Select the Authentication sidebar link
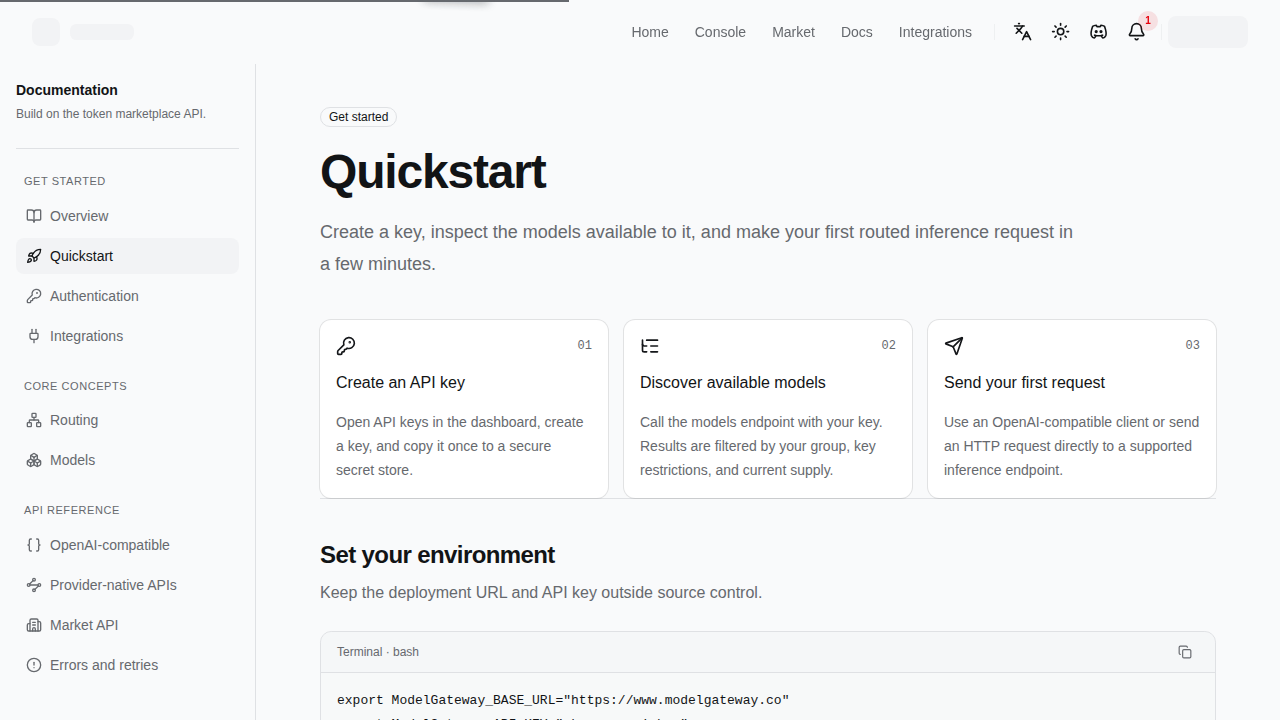 click(x=127, y=296)
